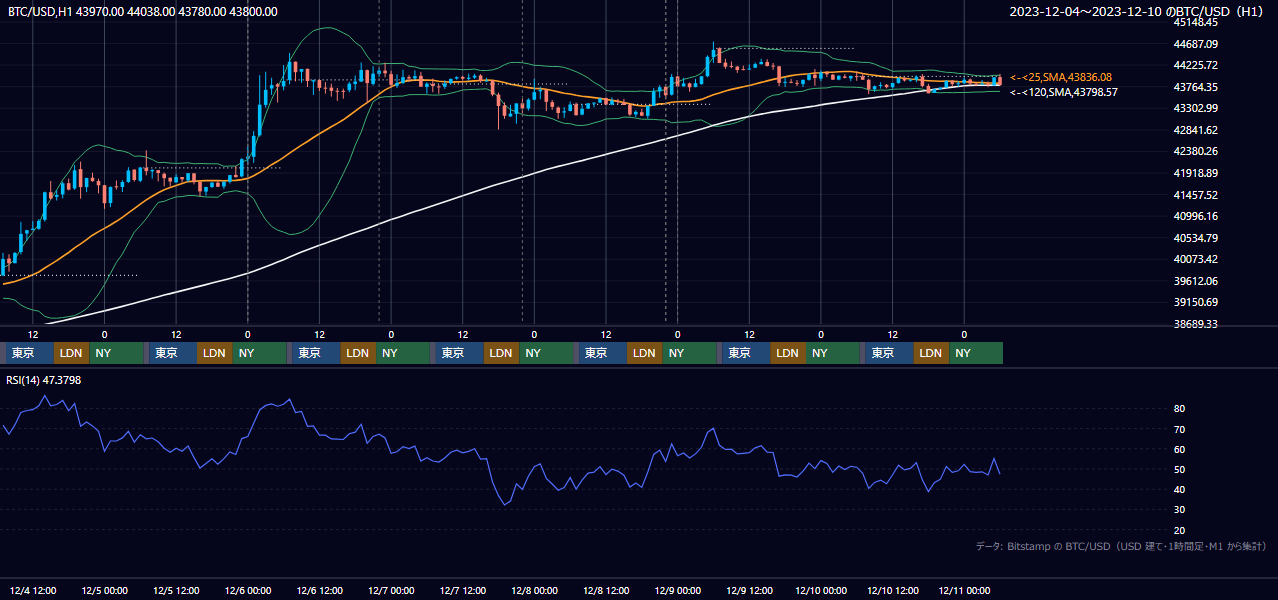Click the BTC/USD,H1 OHLC header text
The width and height of the screenshot is (1278, 600).
click(x=143, y=11)
